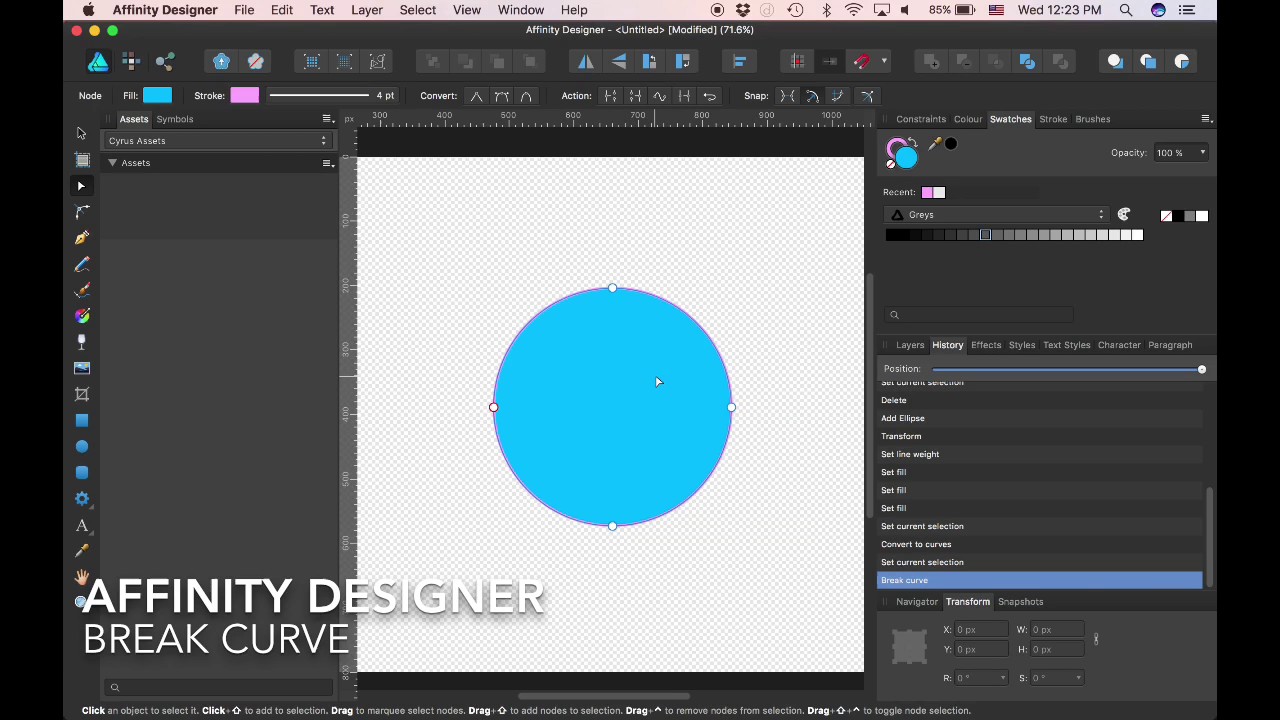Image resolution: width=1280 pixels, height=720 pixels.
Task: Activate the Artistic Text tool
Action: pyautogui.click(x=82, y=526)
